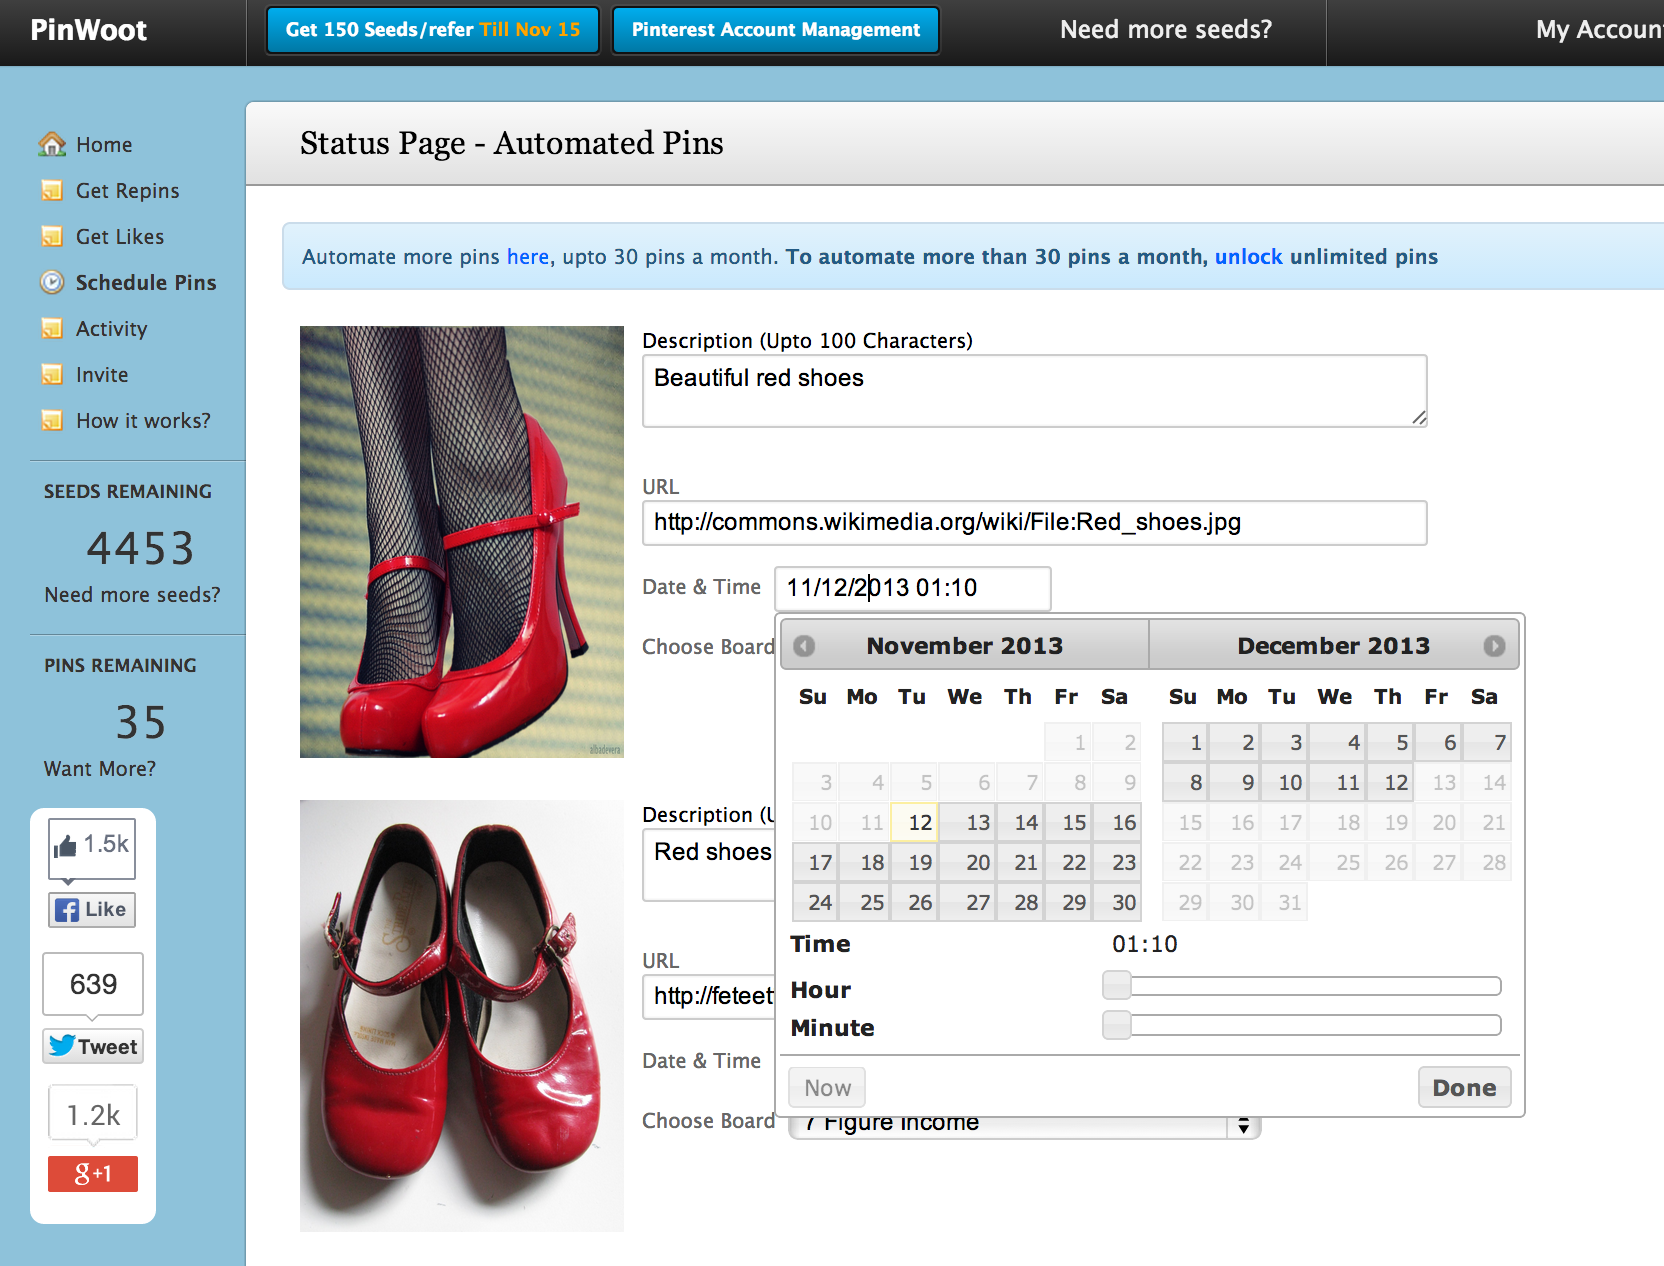Go to next month in calendar

(1494, 646)
